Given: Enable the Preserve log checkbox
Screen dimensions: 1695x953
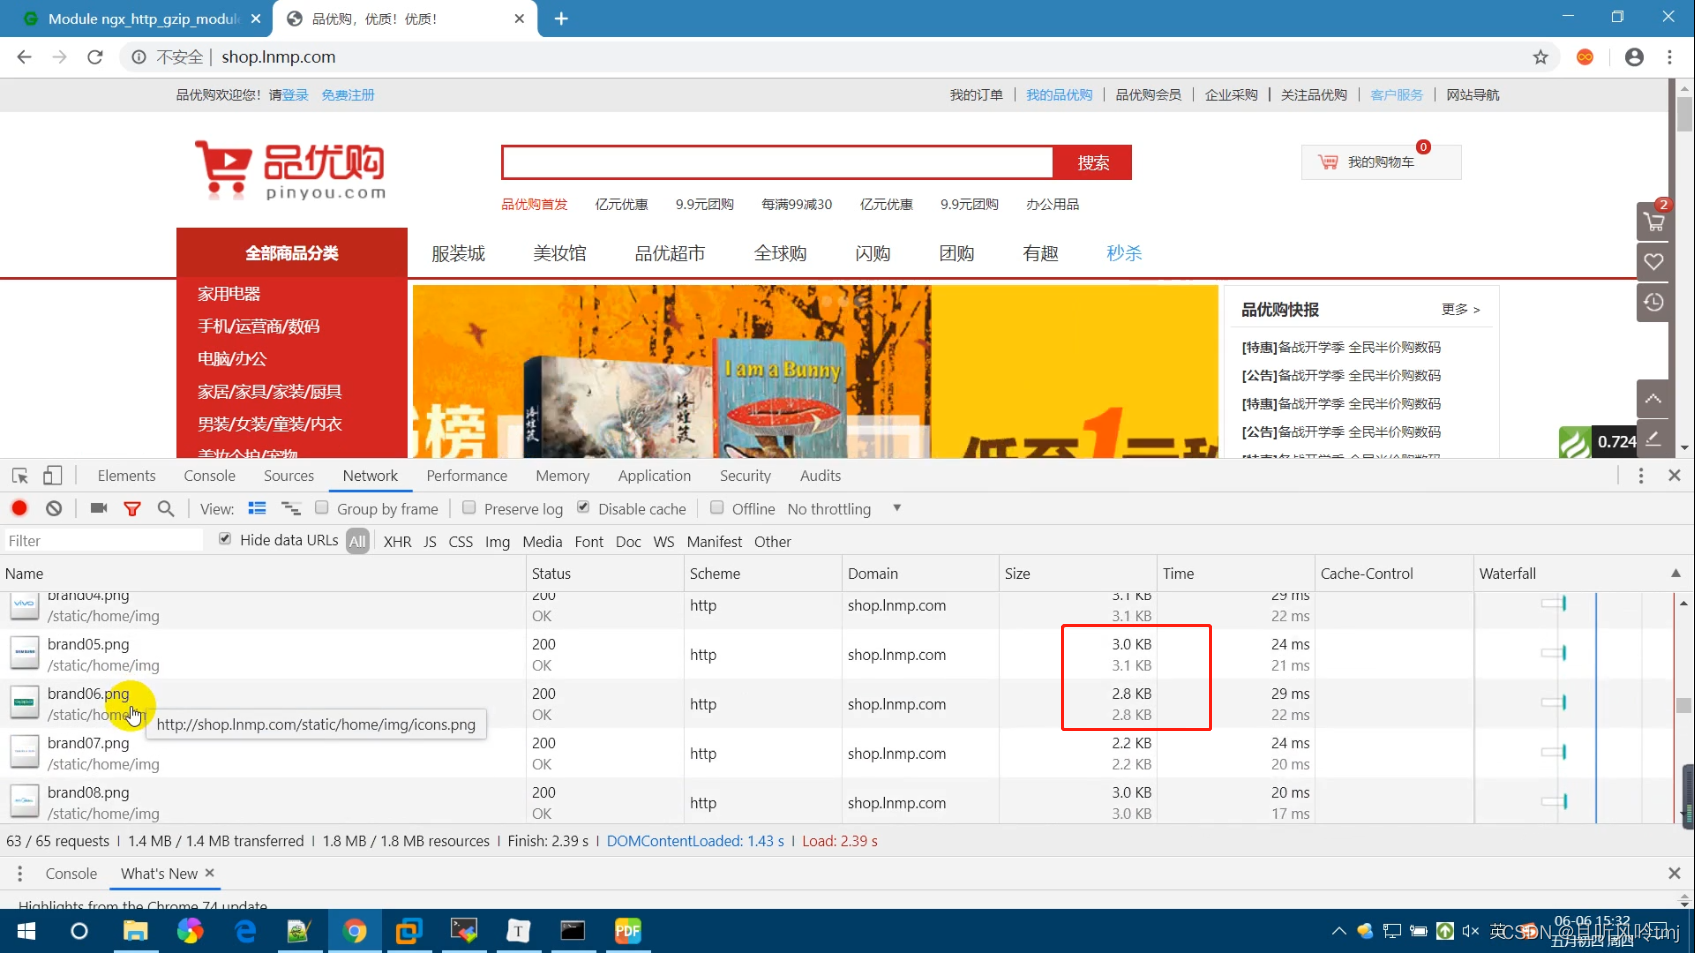Looking at the screenshot, I should tap(469, 508).
